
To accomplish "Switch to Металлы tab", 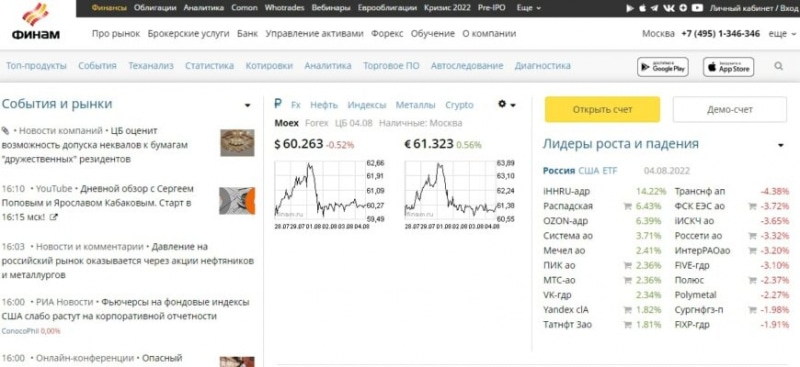I will tap(415, 105).
